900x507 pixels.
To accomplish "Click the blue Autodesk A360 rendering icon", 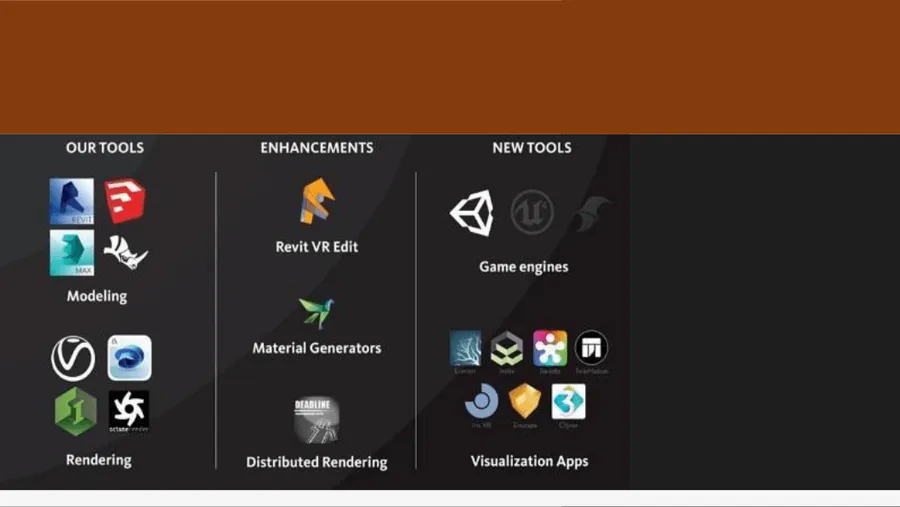I will (130, 358).
